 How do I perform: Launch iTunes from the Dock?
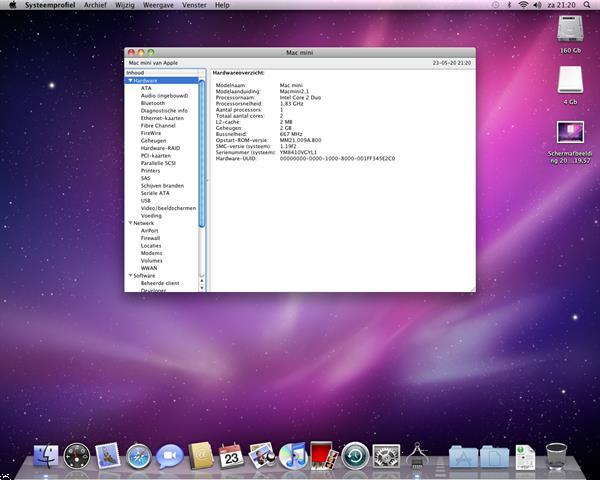coord(293,456)
